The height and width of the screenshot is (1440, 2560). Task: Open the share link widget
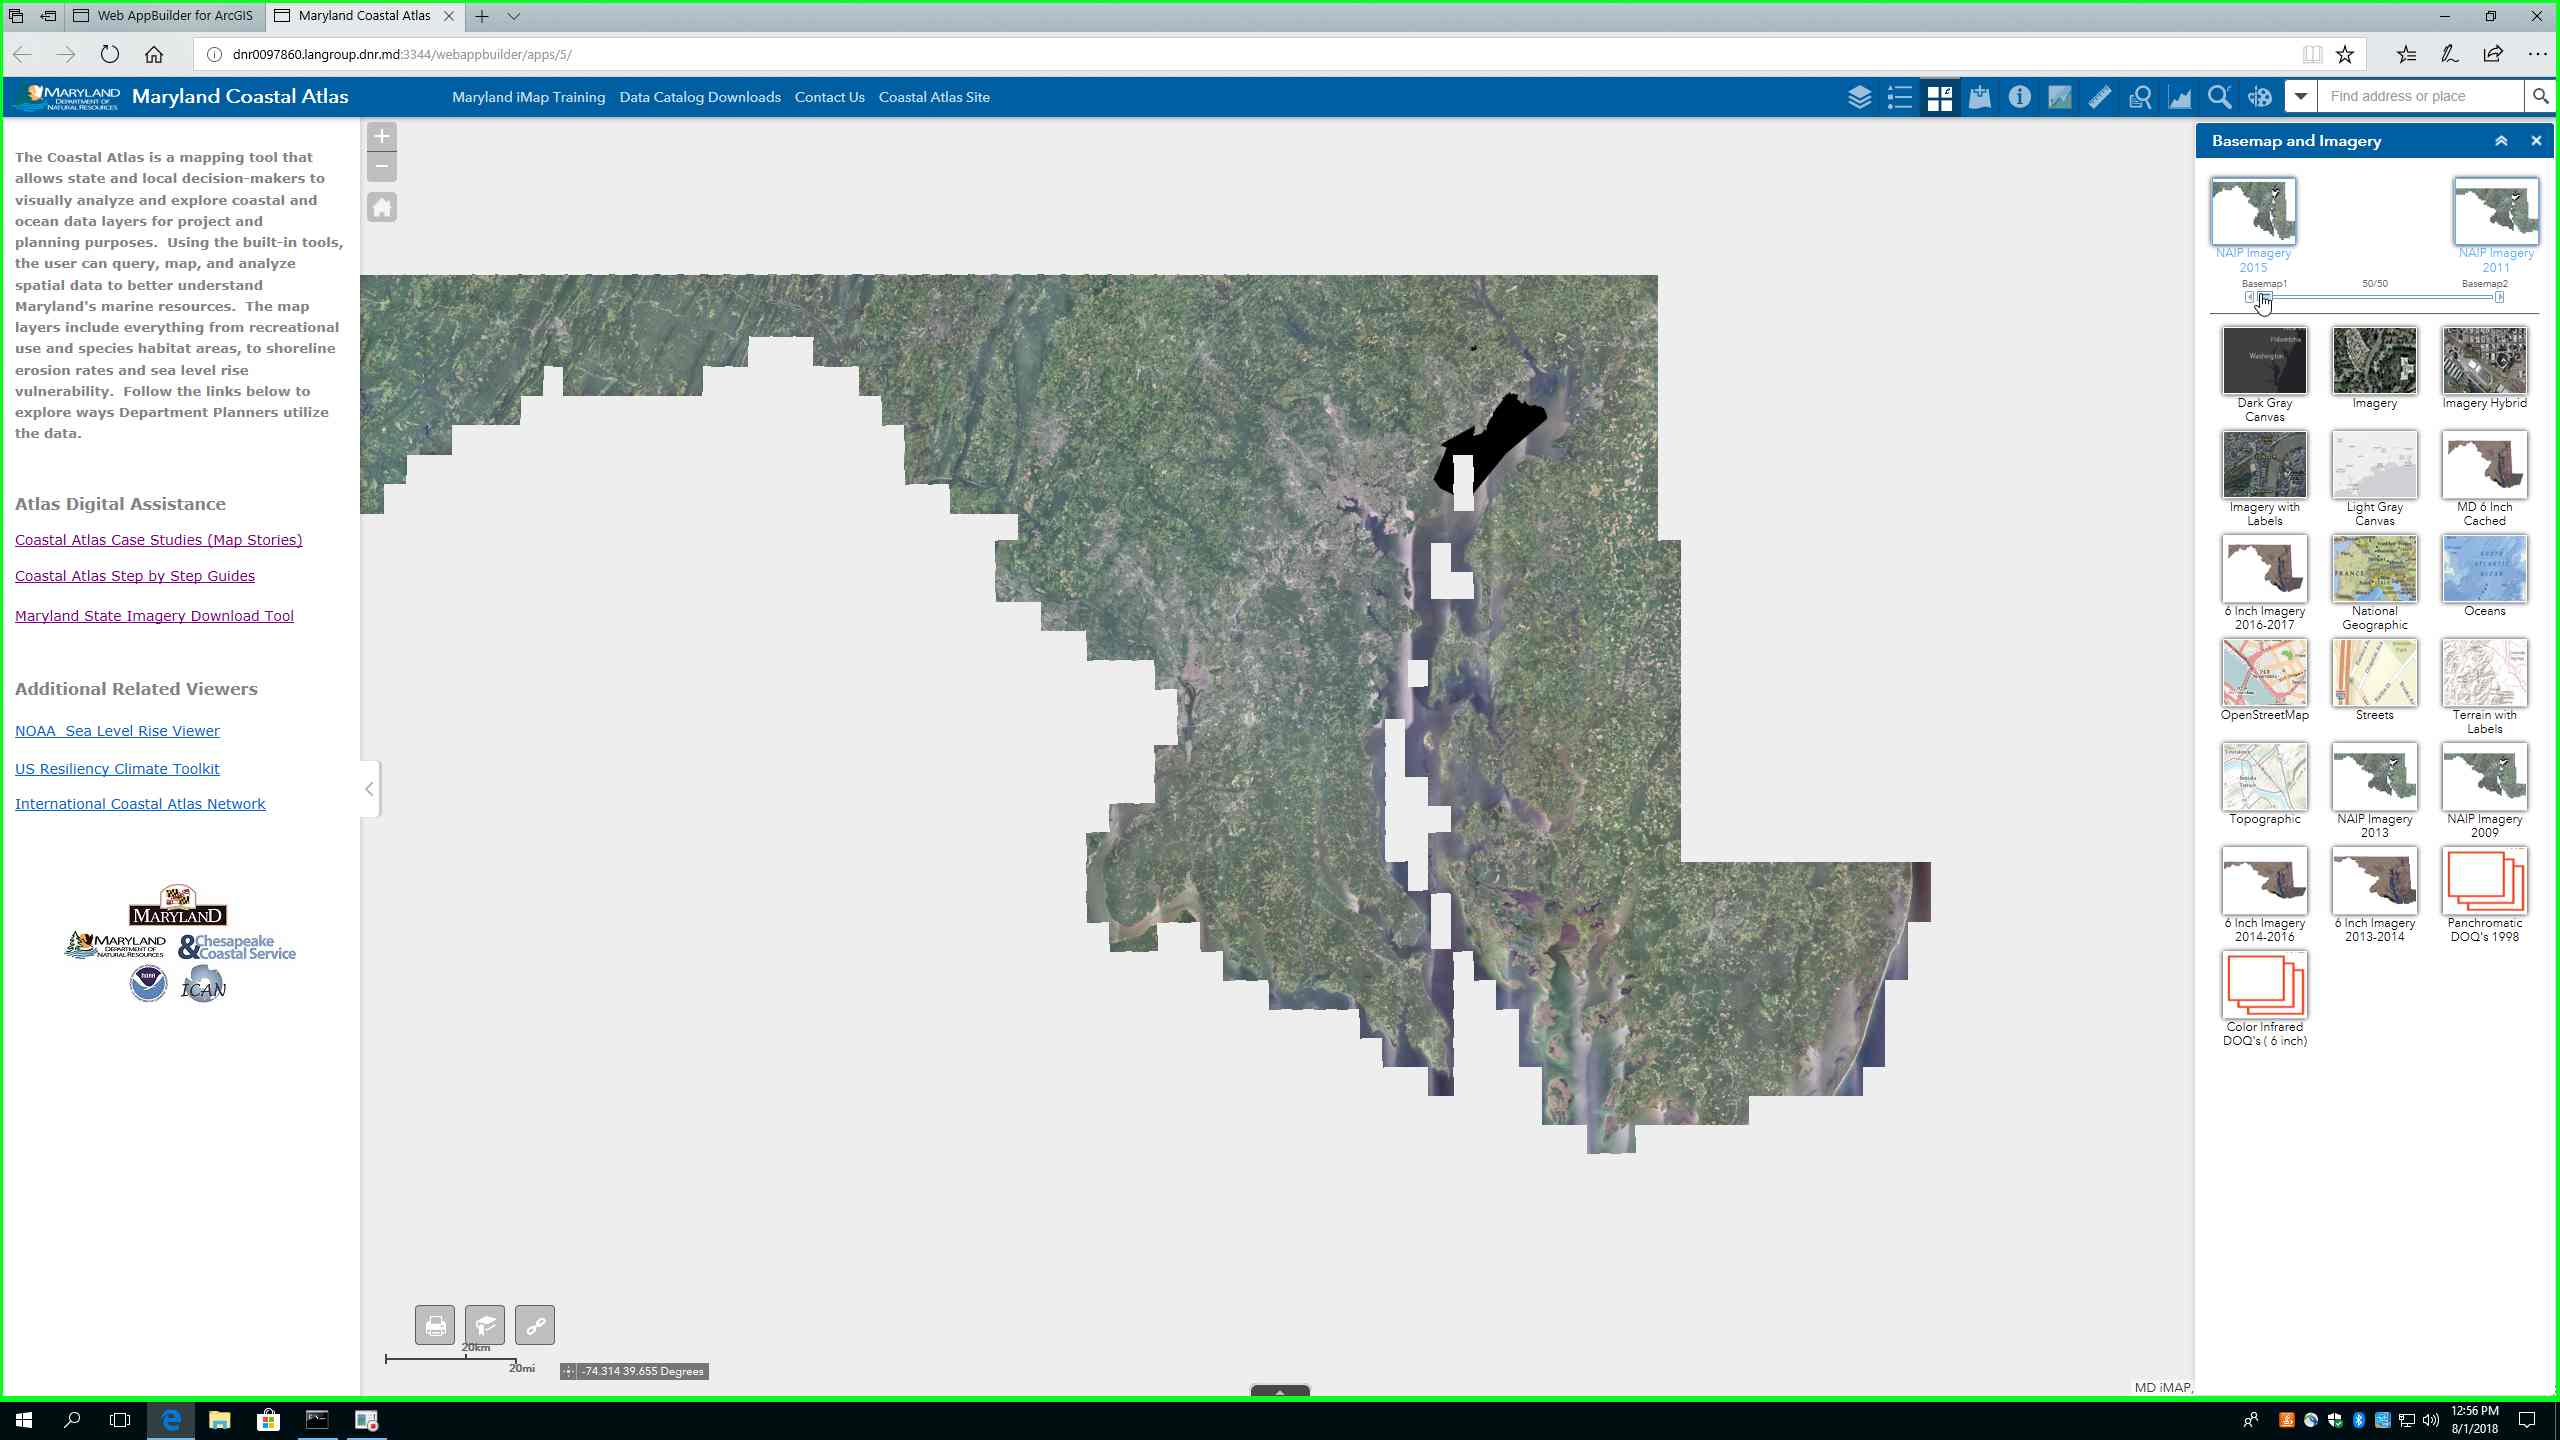point(535,1326)
